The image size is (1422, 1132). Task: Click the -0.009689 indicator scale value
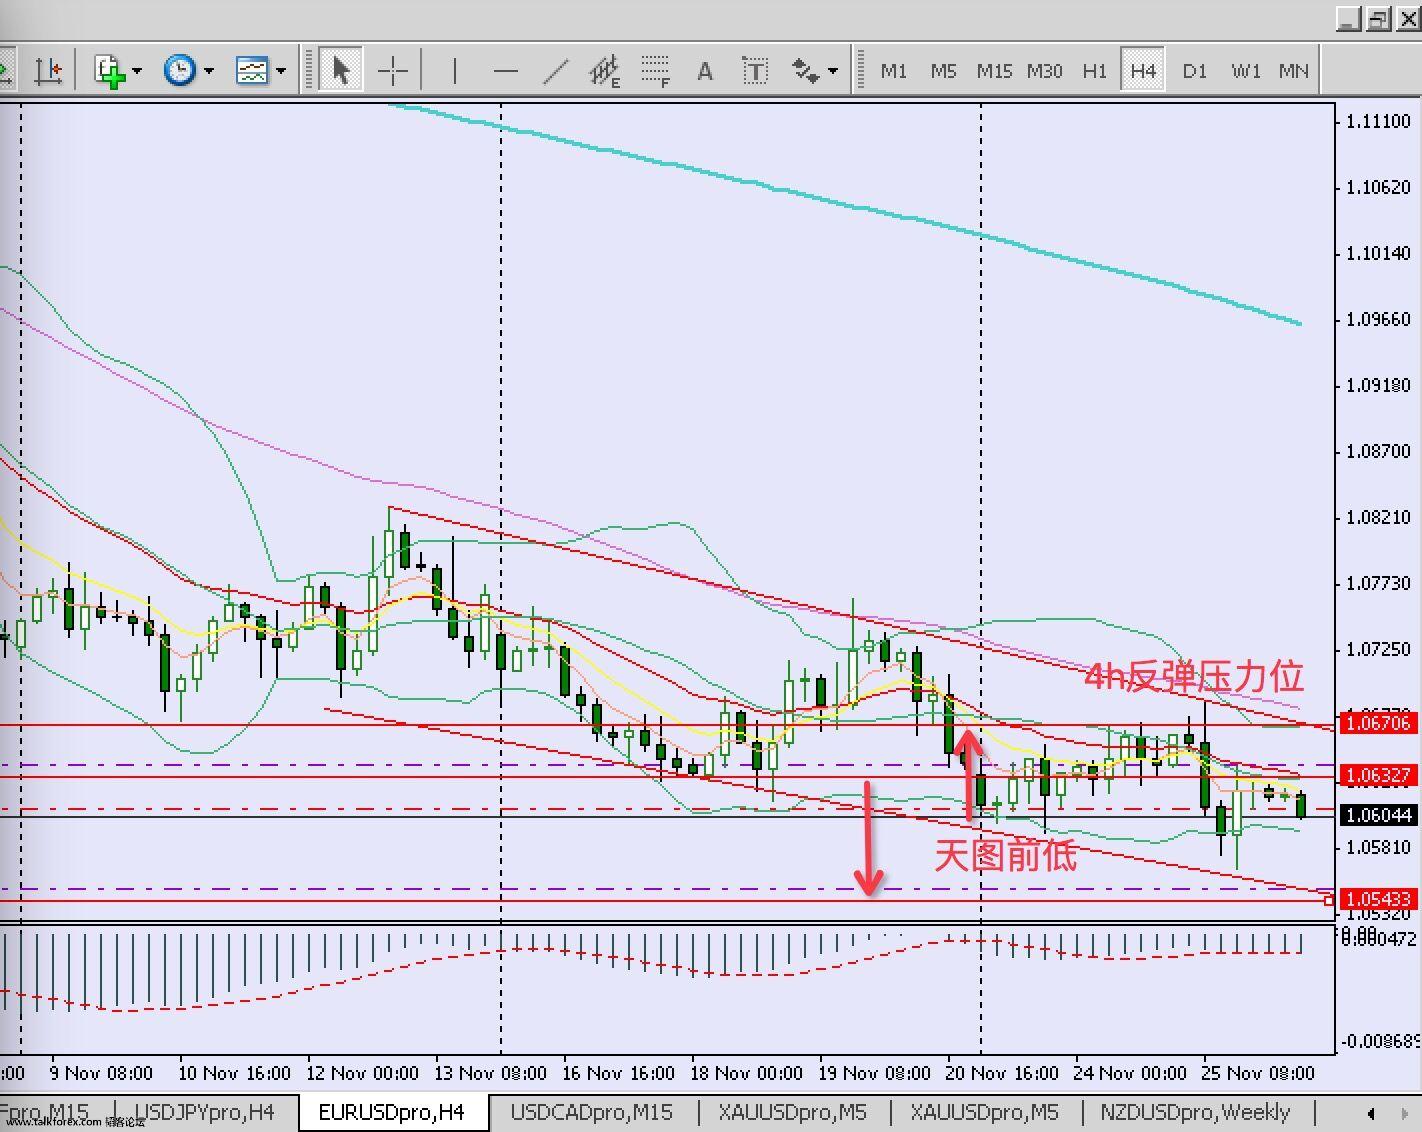click(x=1380, y=1041)
